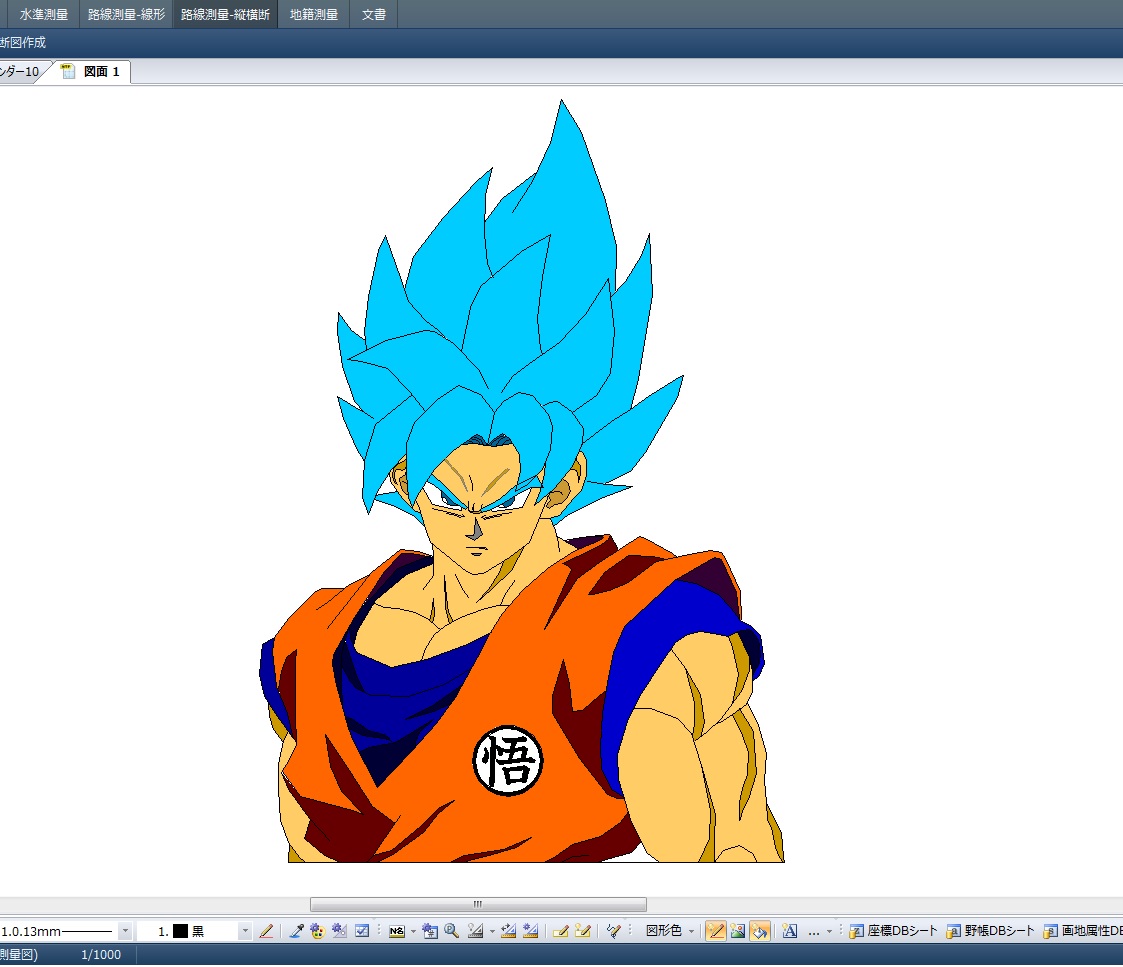
Task: Select the eyedropper attribute picker tool
Action: point(296,931)
